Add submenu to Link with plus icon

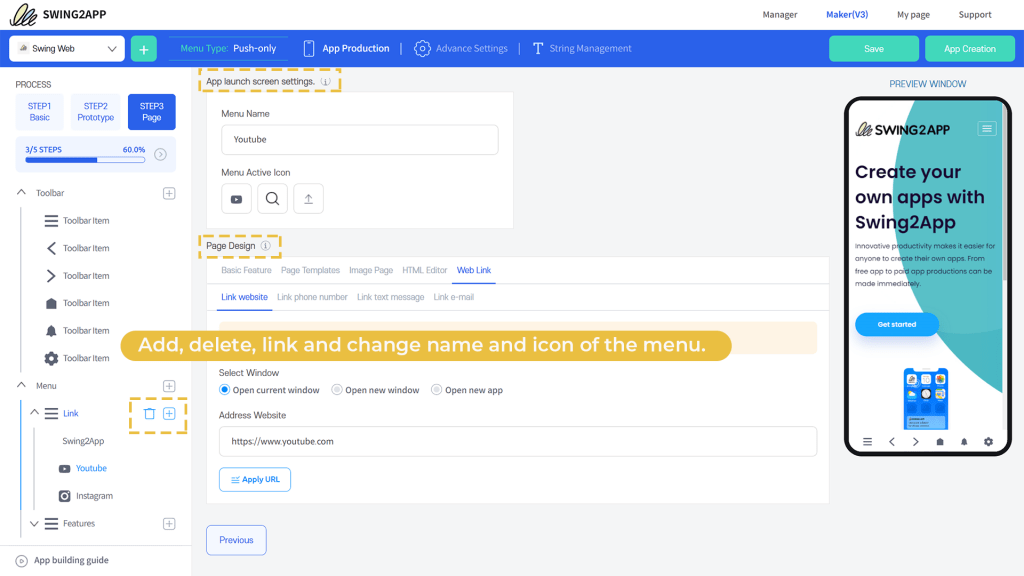click(x=169, y=413)
